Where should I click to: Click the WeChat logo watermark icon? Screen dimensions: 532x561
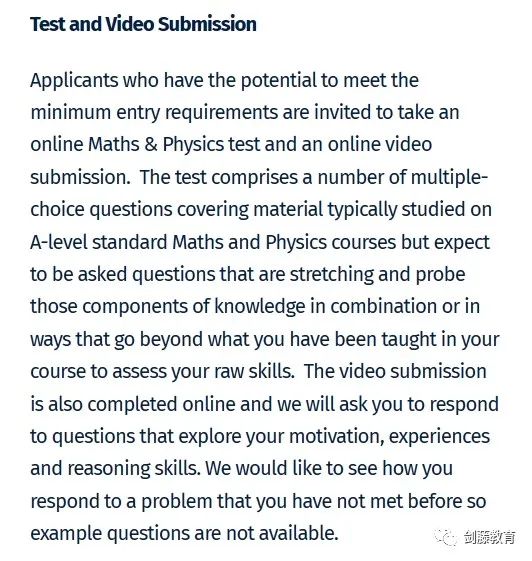(x=446, y=537)
